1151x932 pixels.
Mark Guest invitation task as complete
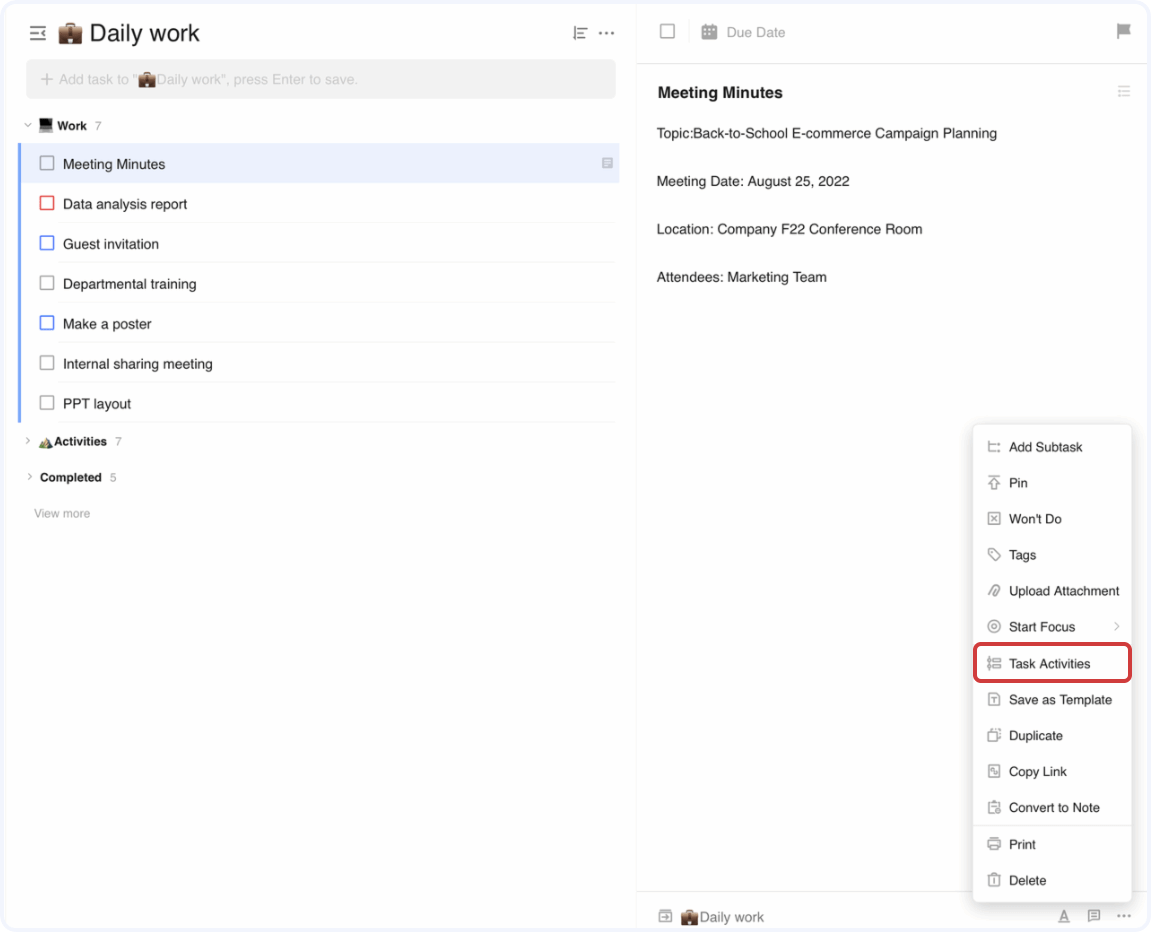tap(47, 243)
